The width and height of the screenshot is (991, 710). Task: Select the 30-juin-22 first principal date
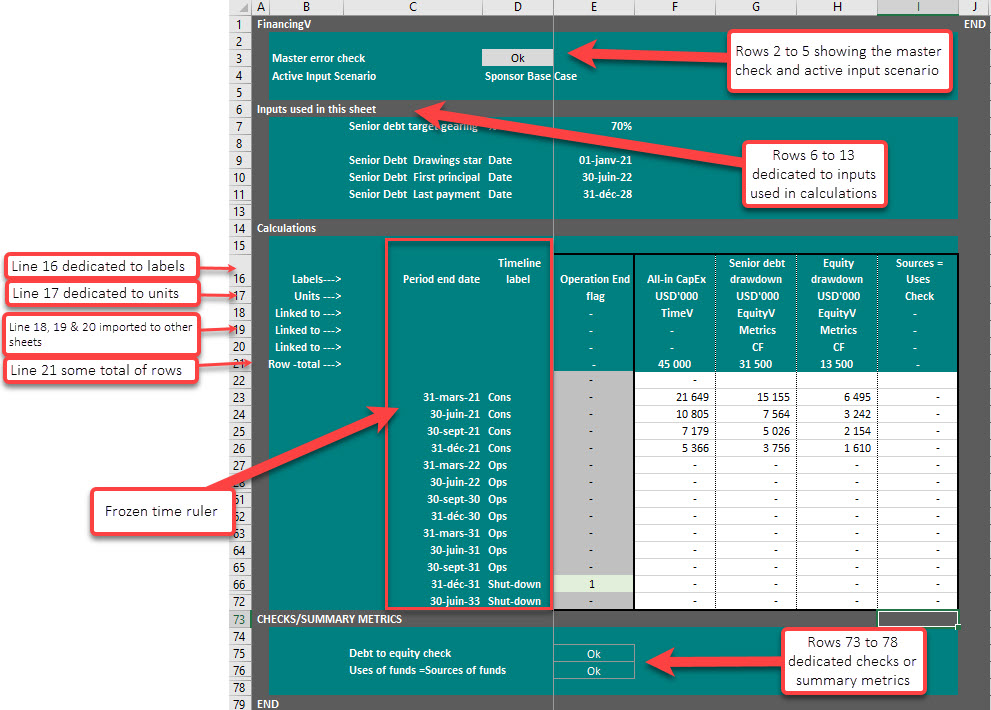(x=607, y=178)
